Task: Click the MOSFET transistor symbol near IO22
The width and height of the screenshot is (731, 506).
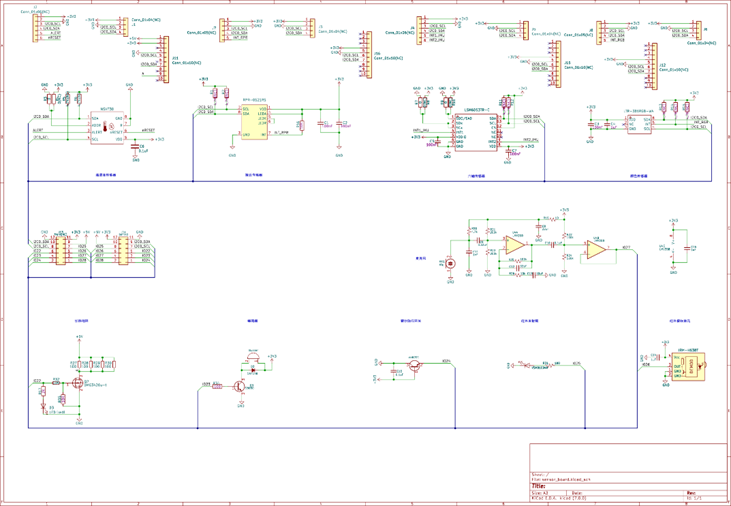Action: (x=78, y=383)
